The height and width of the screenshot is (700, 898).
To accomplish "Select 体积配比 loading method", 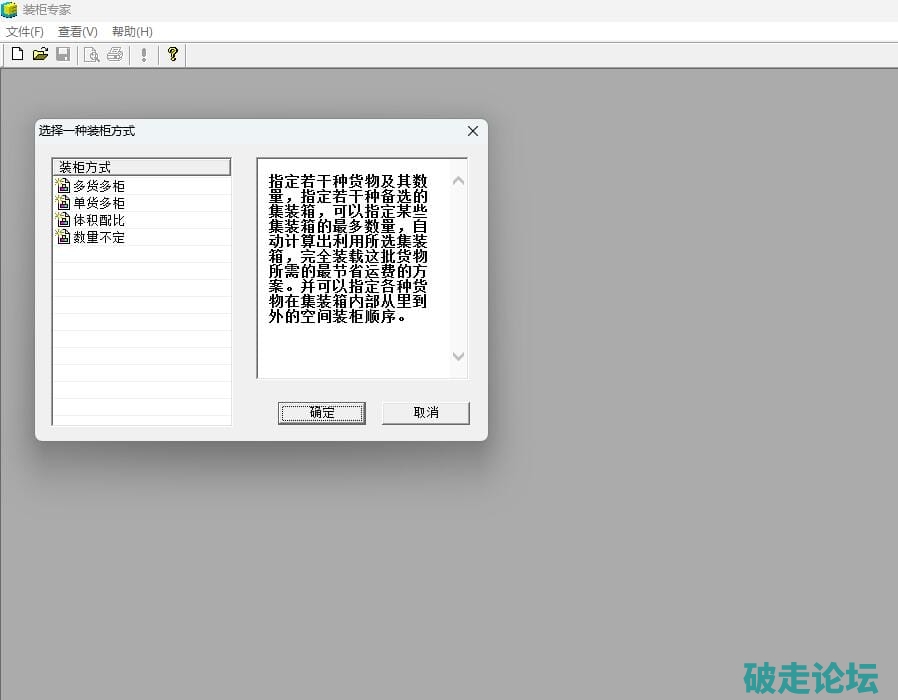I will point(99,220).
